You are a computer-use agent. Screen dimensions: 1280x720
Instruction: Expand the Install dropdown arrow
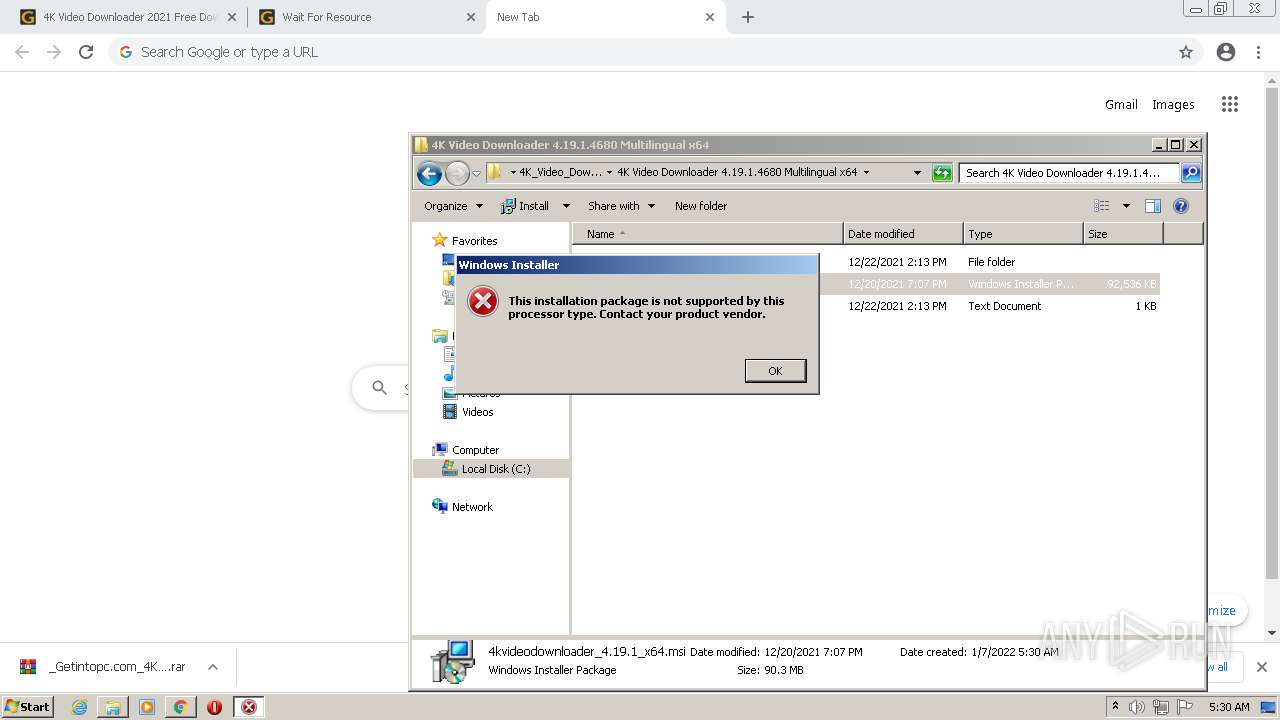click(565, 206)
